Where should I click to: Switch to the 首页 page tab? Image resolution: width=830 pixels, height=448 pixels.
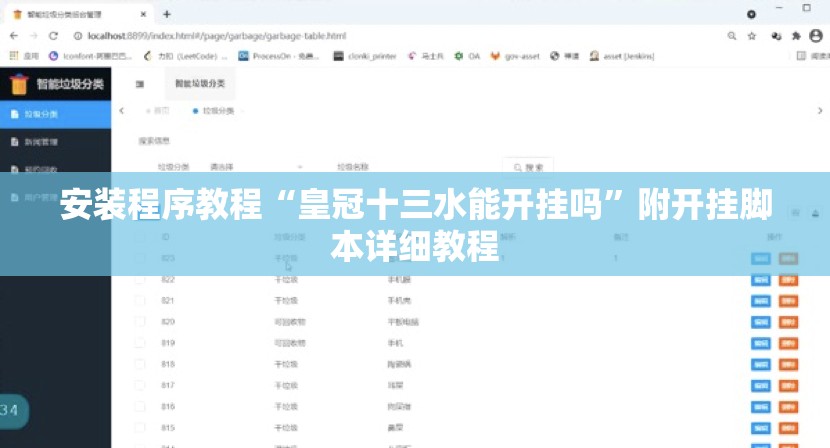pos(158,111)
